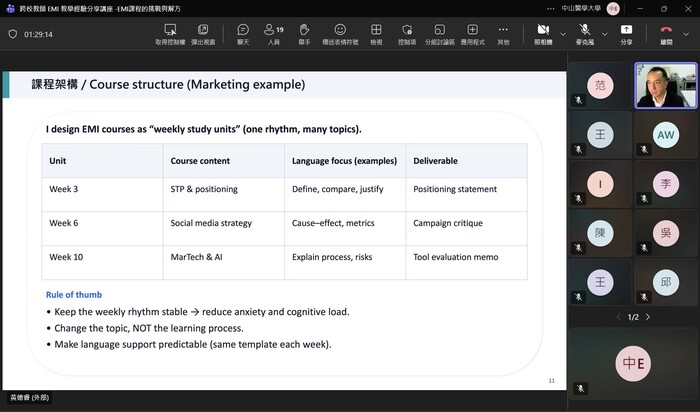This screenshot has width=700, height=412.
Task: Click the Take Control (取得控制權) icon
Action: point(170,31)
